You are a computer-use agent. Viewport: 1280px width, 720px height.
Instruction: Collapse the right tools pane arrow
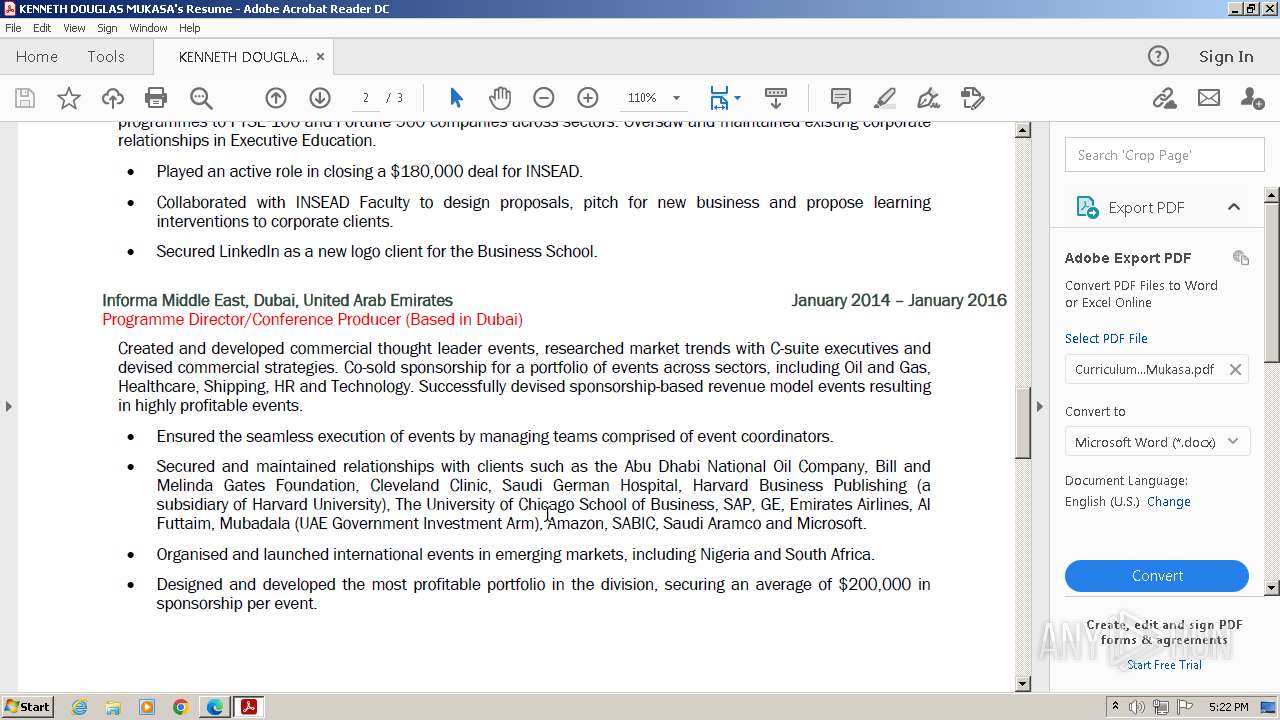(1039, 406)
